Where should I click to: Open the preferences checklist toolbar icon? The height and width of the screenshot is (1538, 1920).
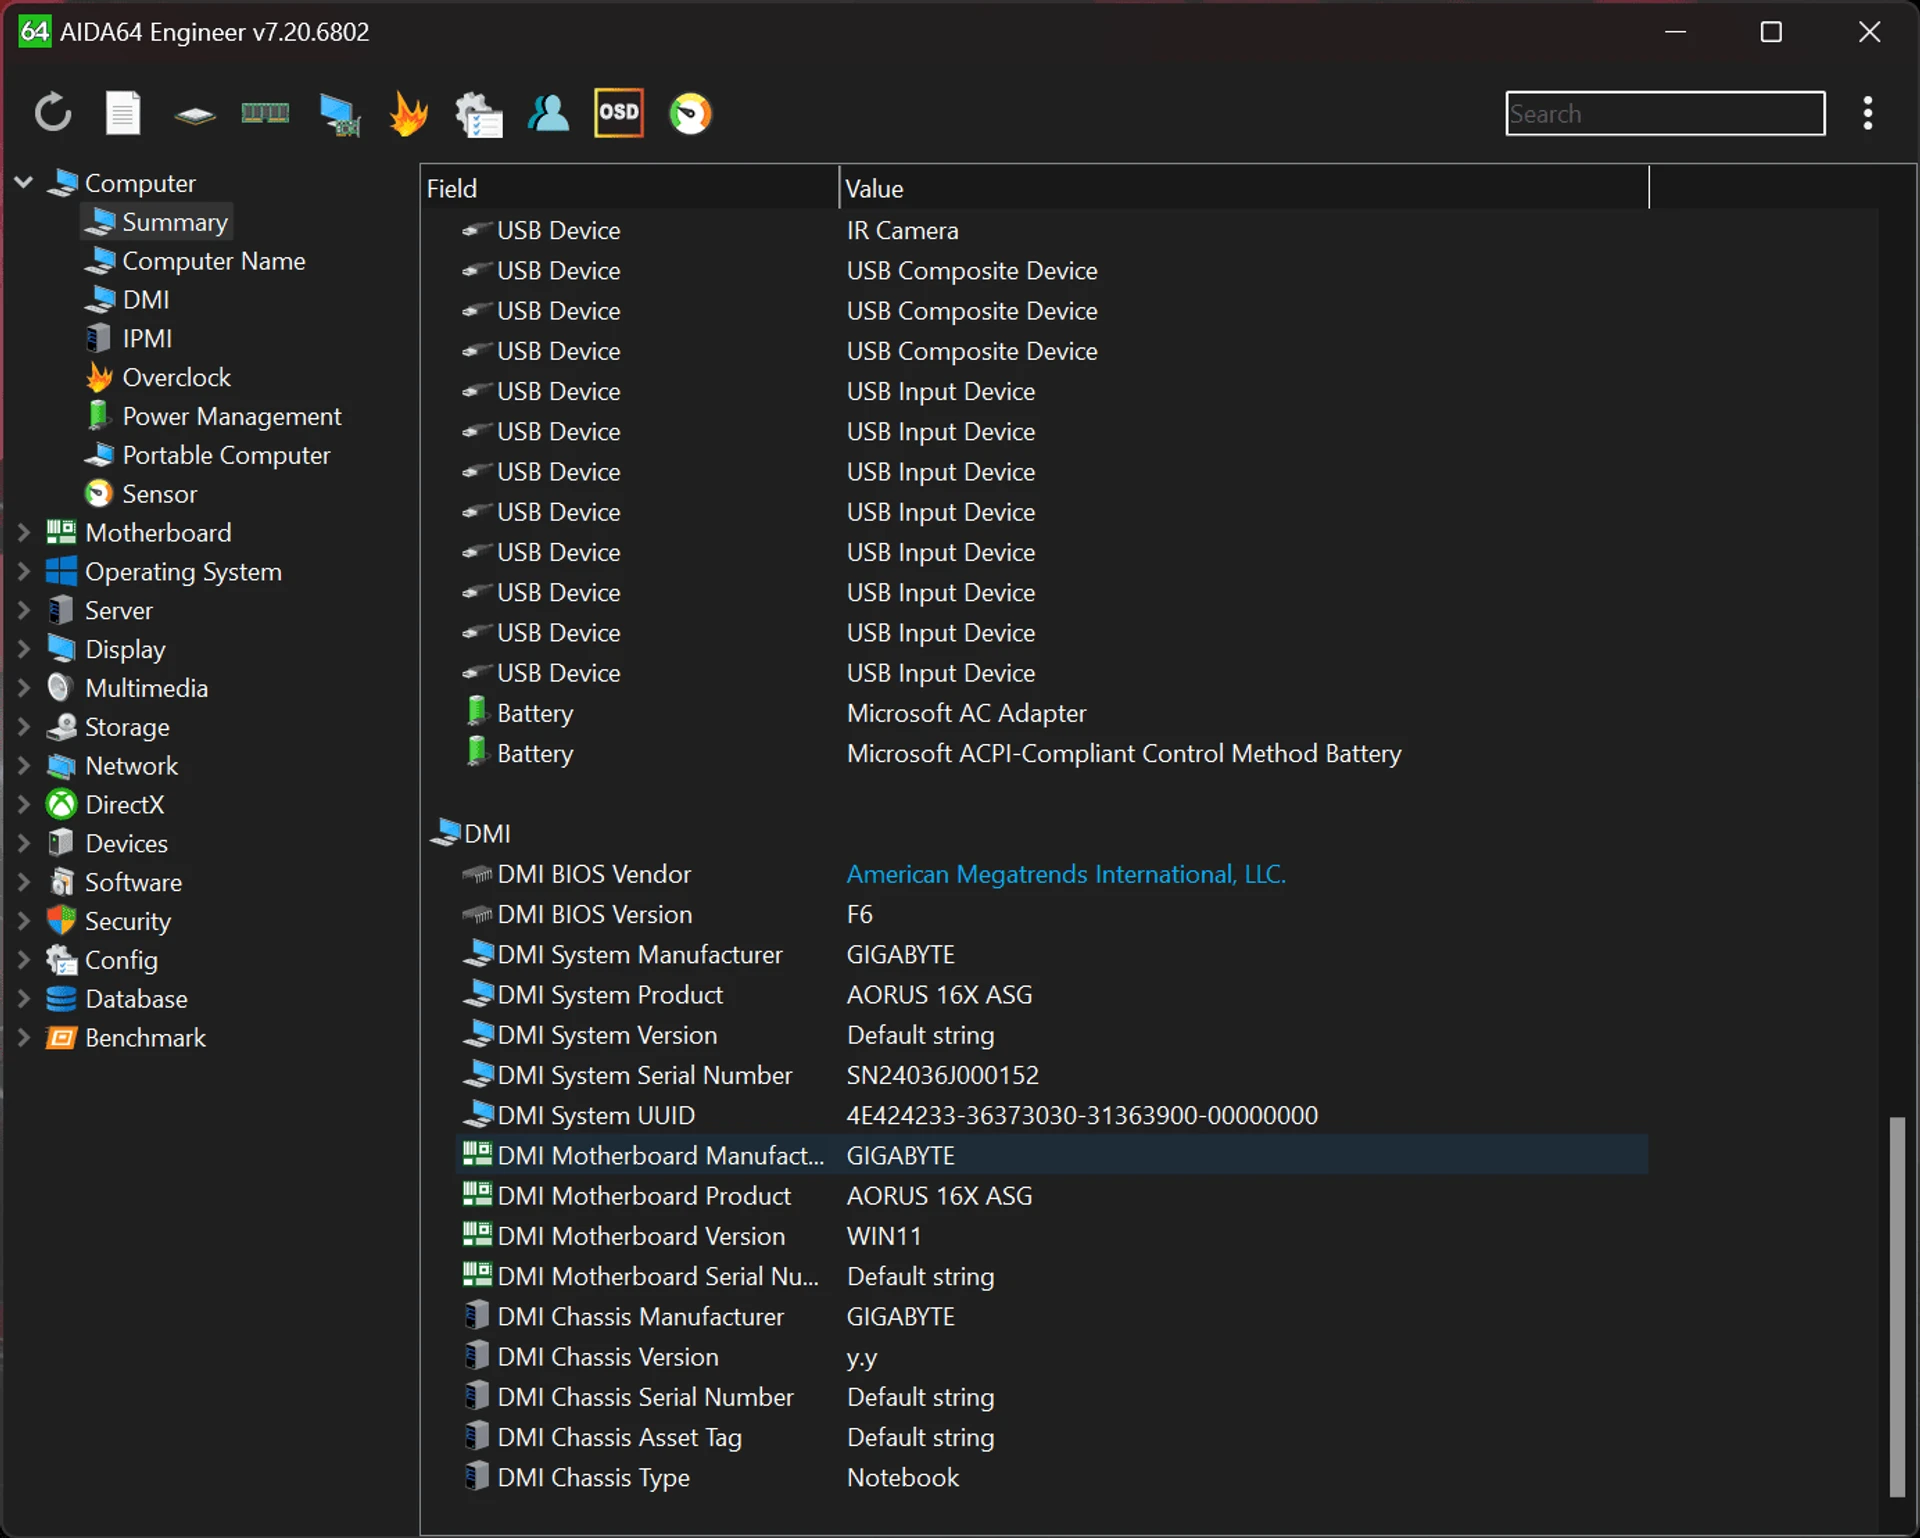[479, 113]
